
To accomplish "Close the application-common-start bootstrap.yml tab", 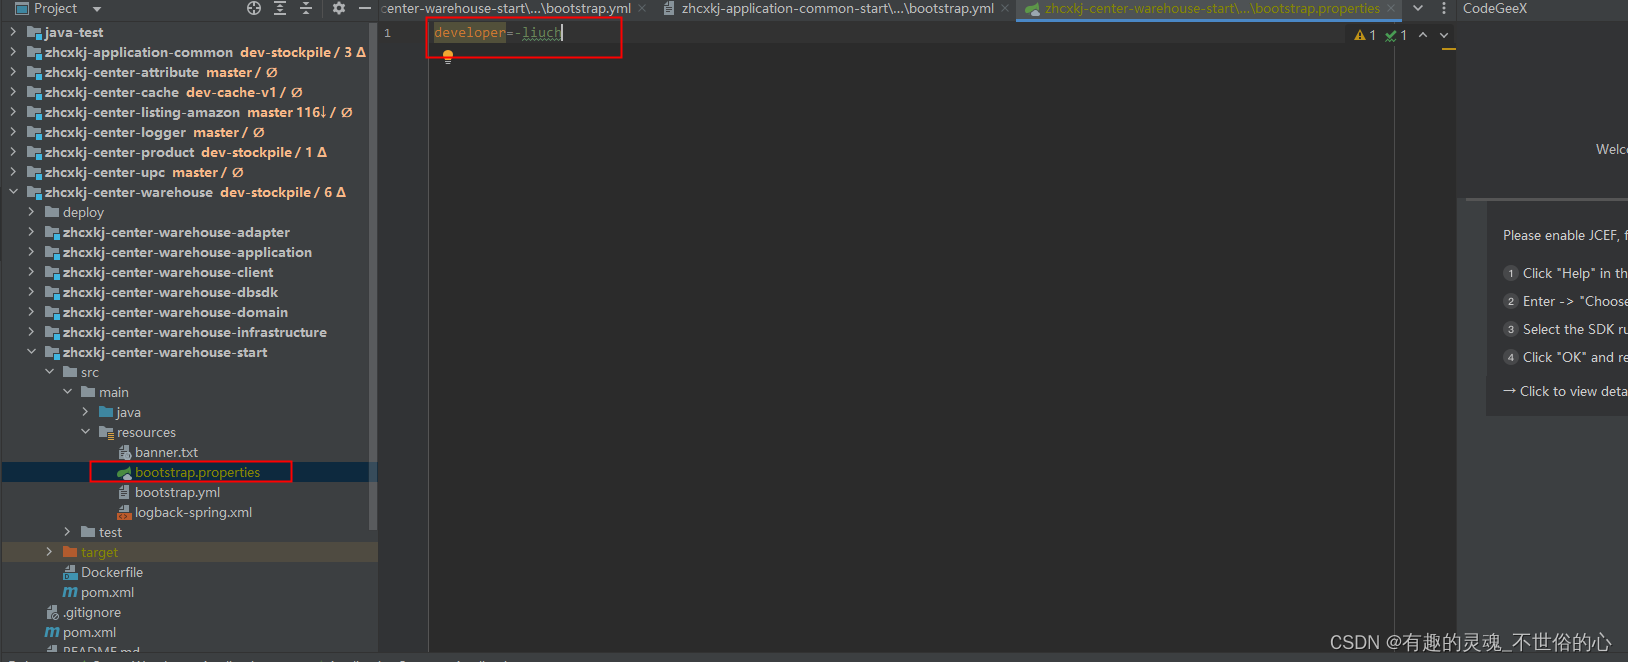I will coord(1005,8).
